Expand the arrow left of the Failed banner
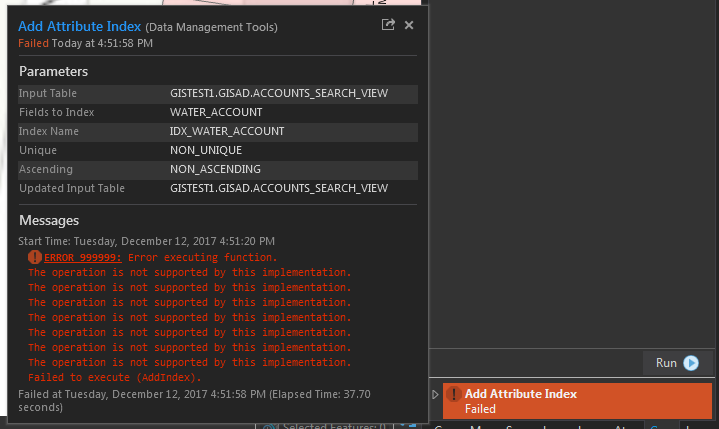719x429 pixels. (x=435, y=395)
